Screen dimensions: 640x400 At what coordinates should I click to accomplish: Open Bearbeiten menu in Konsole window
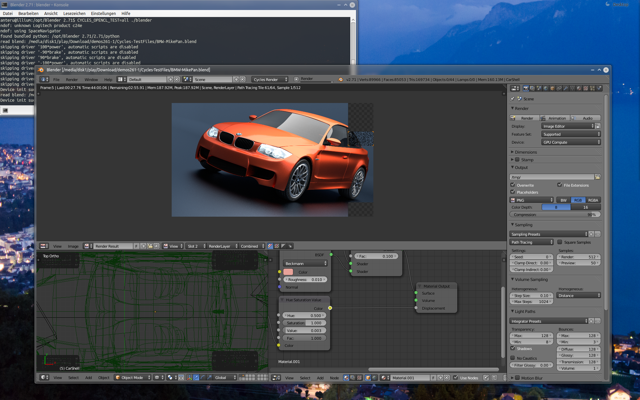point(28,13)
